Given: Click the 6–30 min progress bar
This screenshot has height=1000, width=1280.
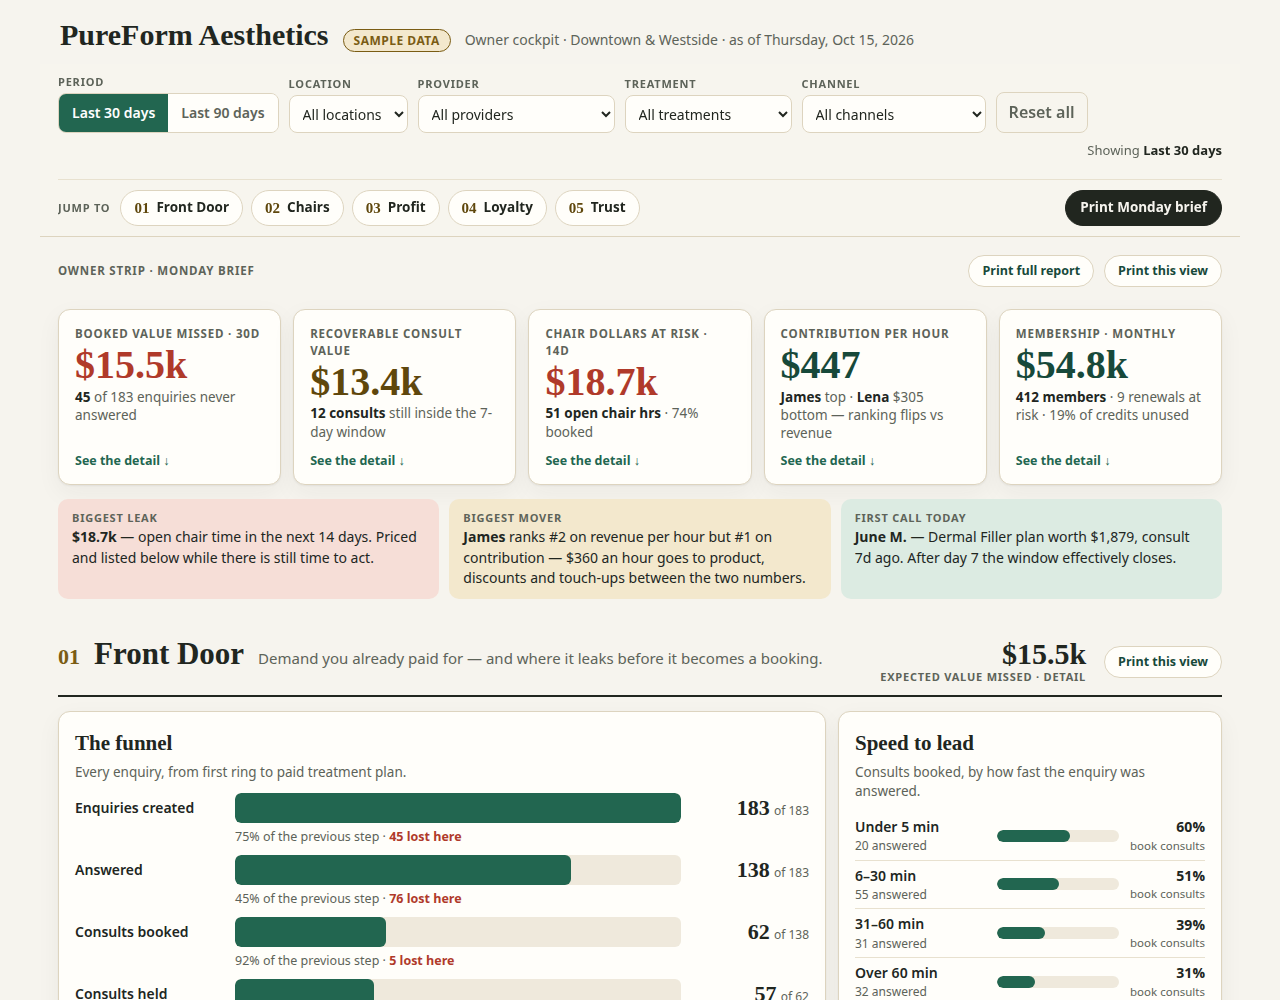Looking at the screenshot, I should pyautogui.click(x=1058, y=884).
